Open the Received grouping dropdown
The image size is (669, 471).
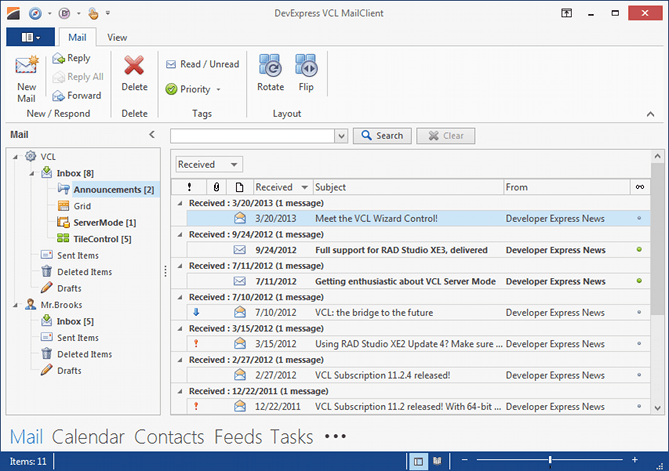[x=209, y=164]
